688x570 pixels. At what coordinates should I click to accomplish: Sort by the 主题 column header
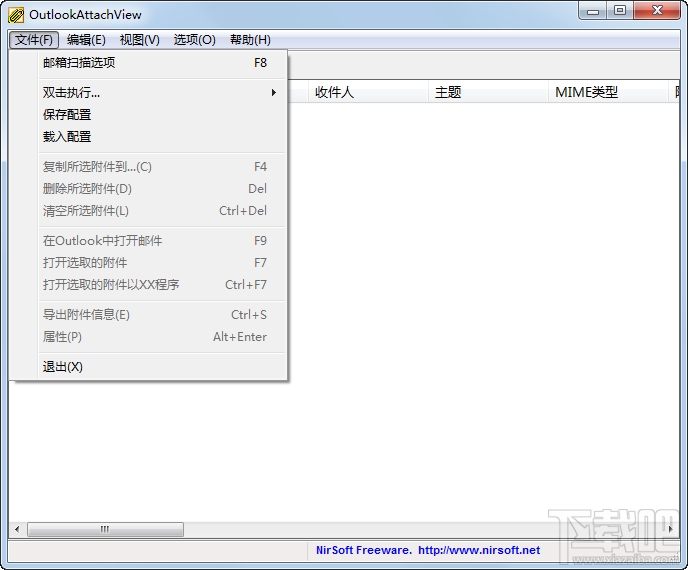tap(488, 92)
